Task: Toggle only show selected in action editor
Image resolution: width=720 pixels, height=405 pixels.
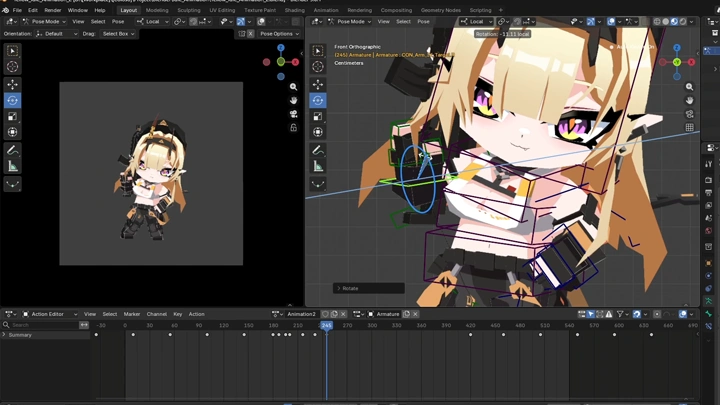Action: pos(591,314)
